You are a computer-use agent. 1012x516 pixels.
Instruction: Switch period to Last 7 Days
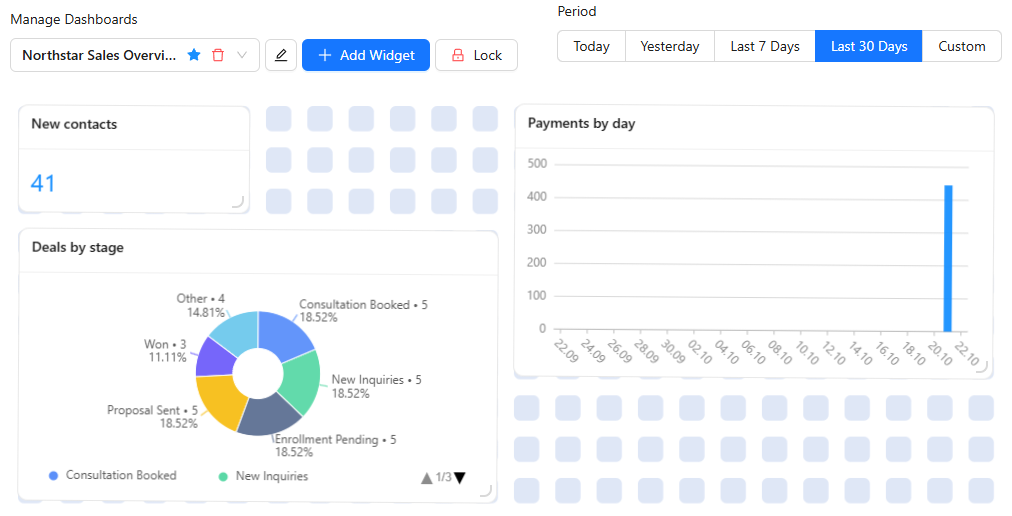click(x=765, y=46)
